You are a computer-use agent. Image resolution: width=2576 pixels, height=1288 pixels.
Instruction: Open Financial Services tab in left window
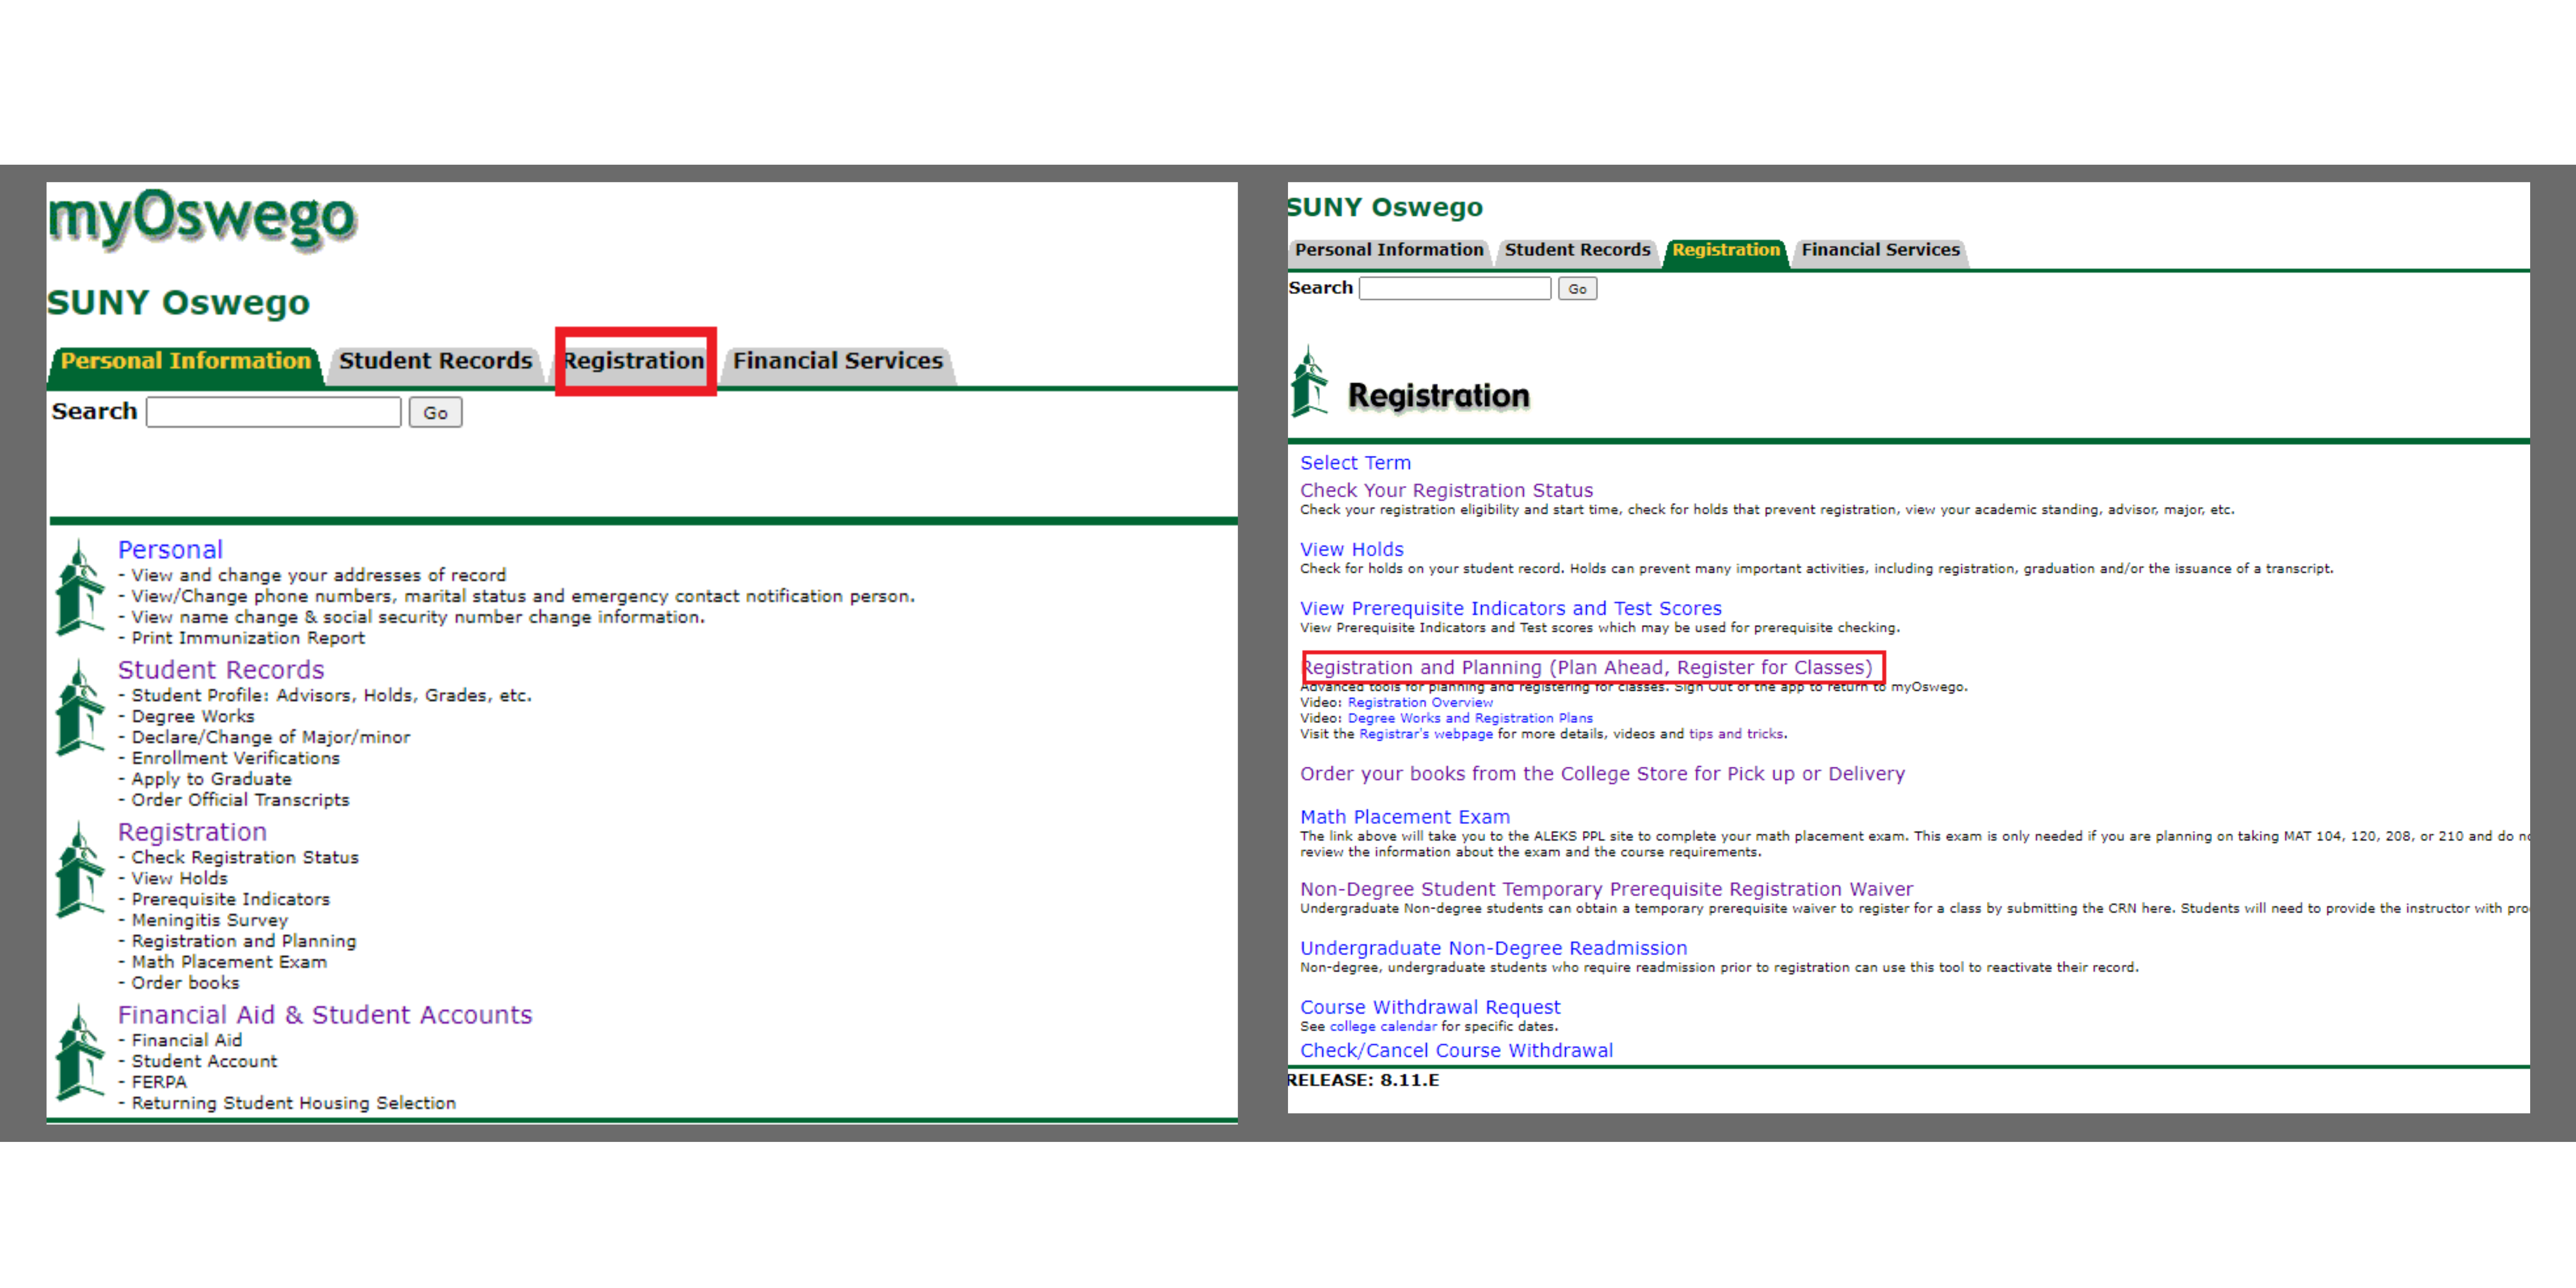pyautogui.click(x=838, y=361)
